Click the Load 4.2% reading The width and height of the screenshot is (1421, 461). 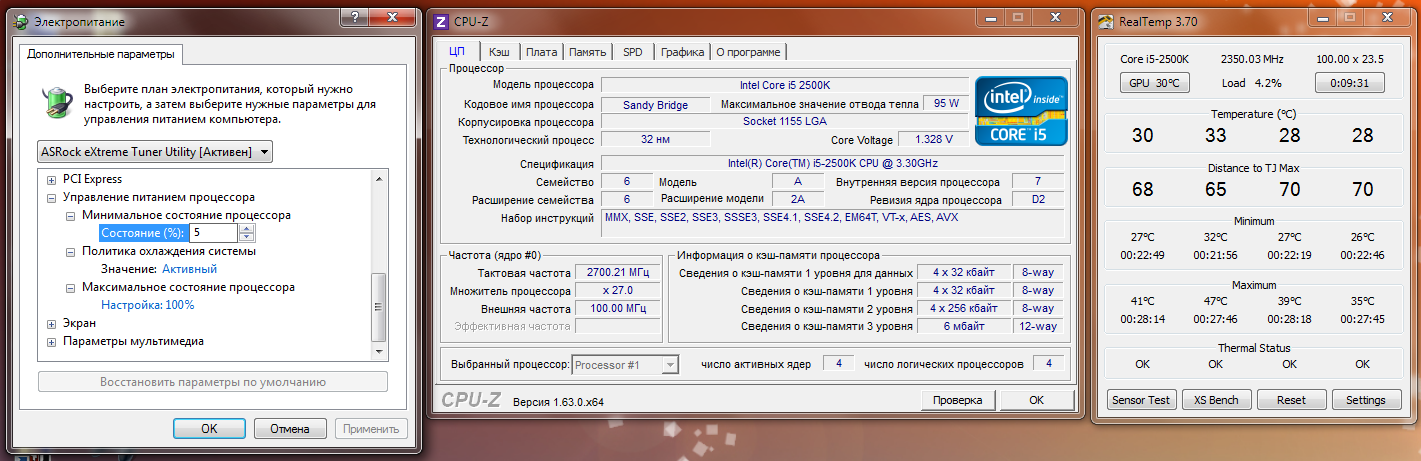[1251, 83]
